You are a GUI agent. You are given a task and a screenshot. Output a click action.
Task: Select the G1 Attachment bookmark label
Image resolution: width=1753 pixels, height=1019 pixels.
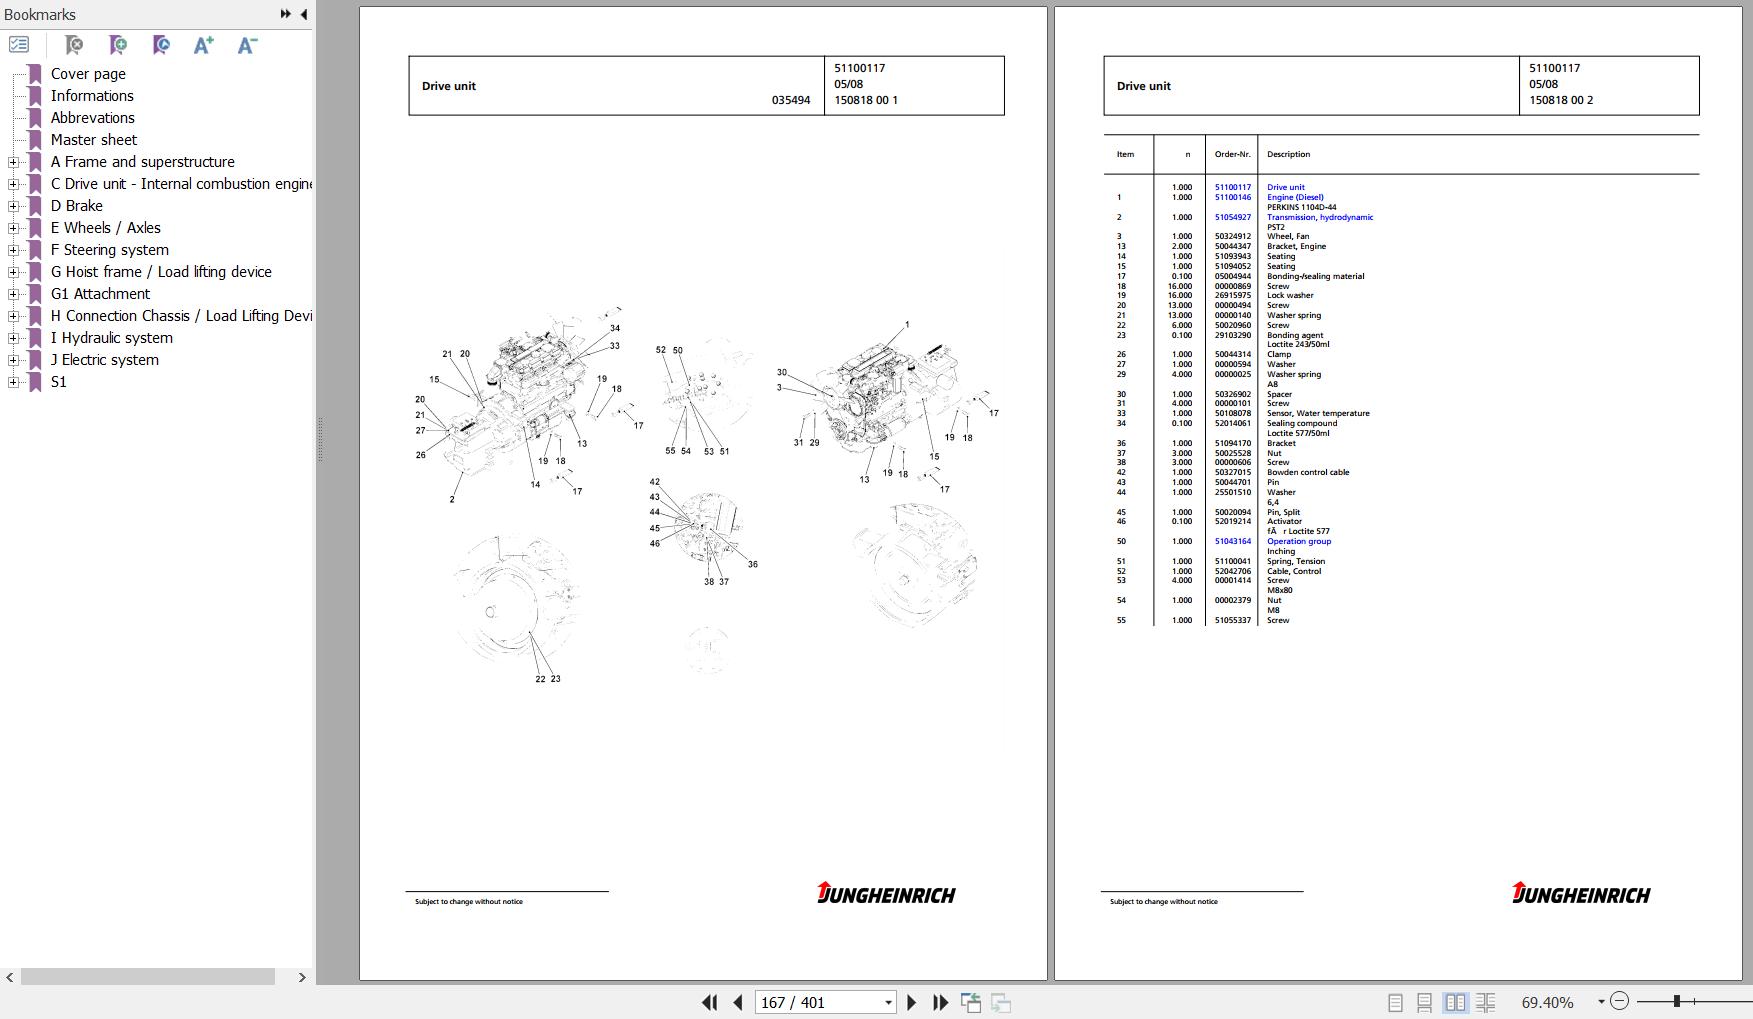coord(100,294)
